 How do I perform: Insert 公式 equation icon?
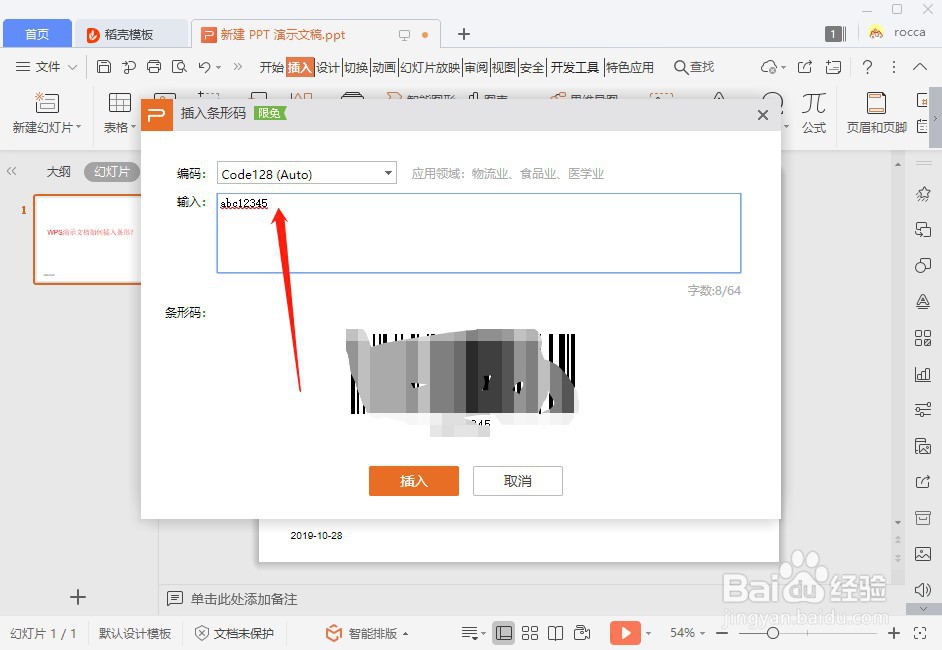click(x=813, y=113)
